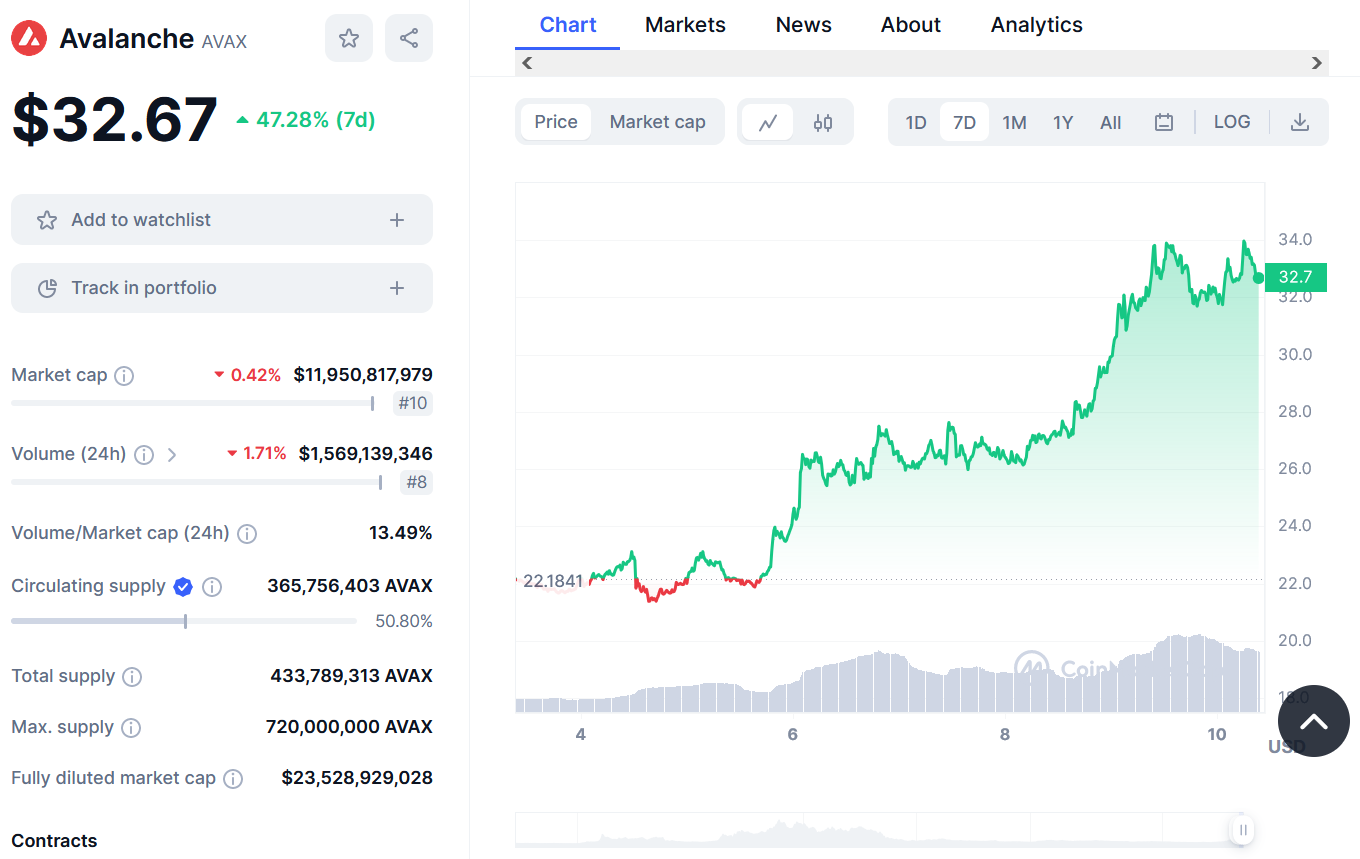This screenshot has width=1360, height=859.
Task: Switch to the Analytics tab
Action: coord(1037,25)
